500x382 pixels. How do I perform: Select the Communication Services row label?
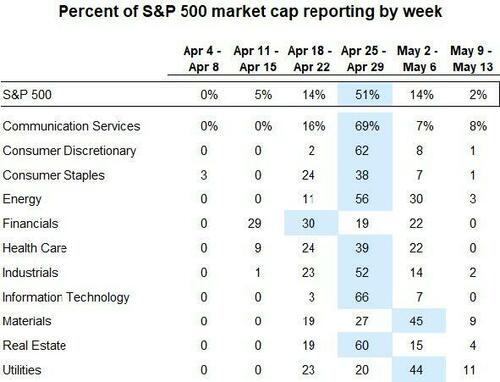point(71,126)
